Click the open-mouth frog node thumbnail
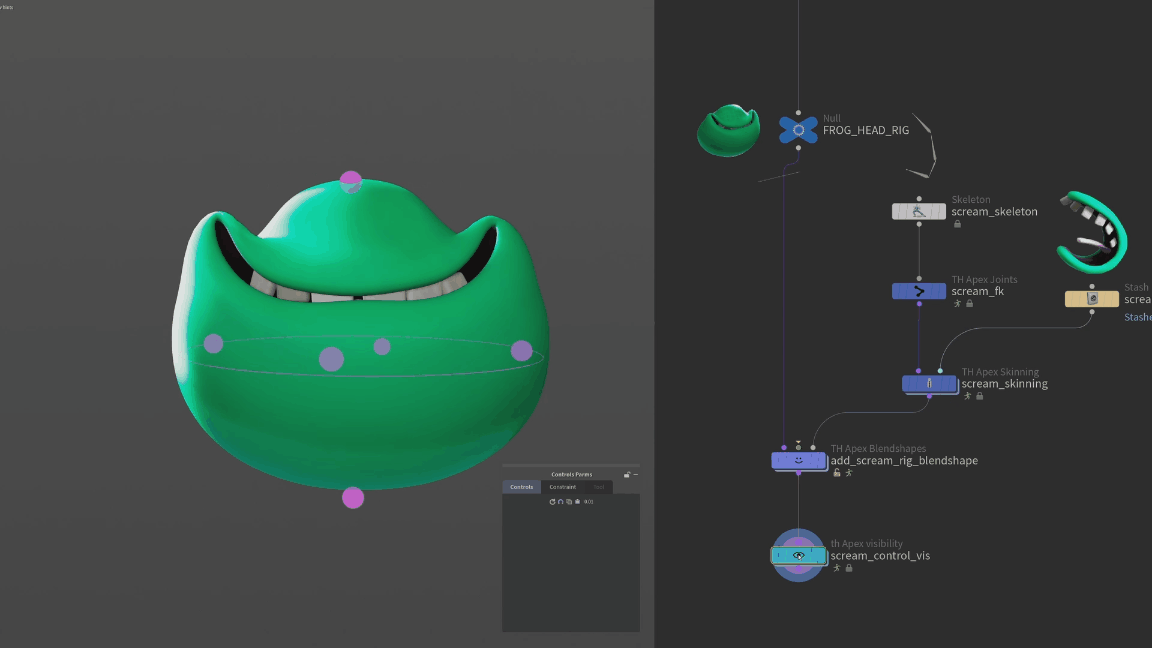 (1092, 232)
